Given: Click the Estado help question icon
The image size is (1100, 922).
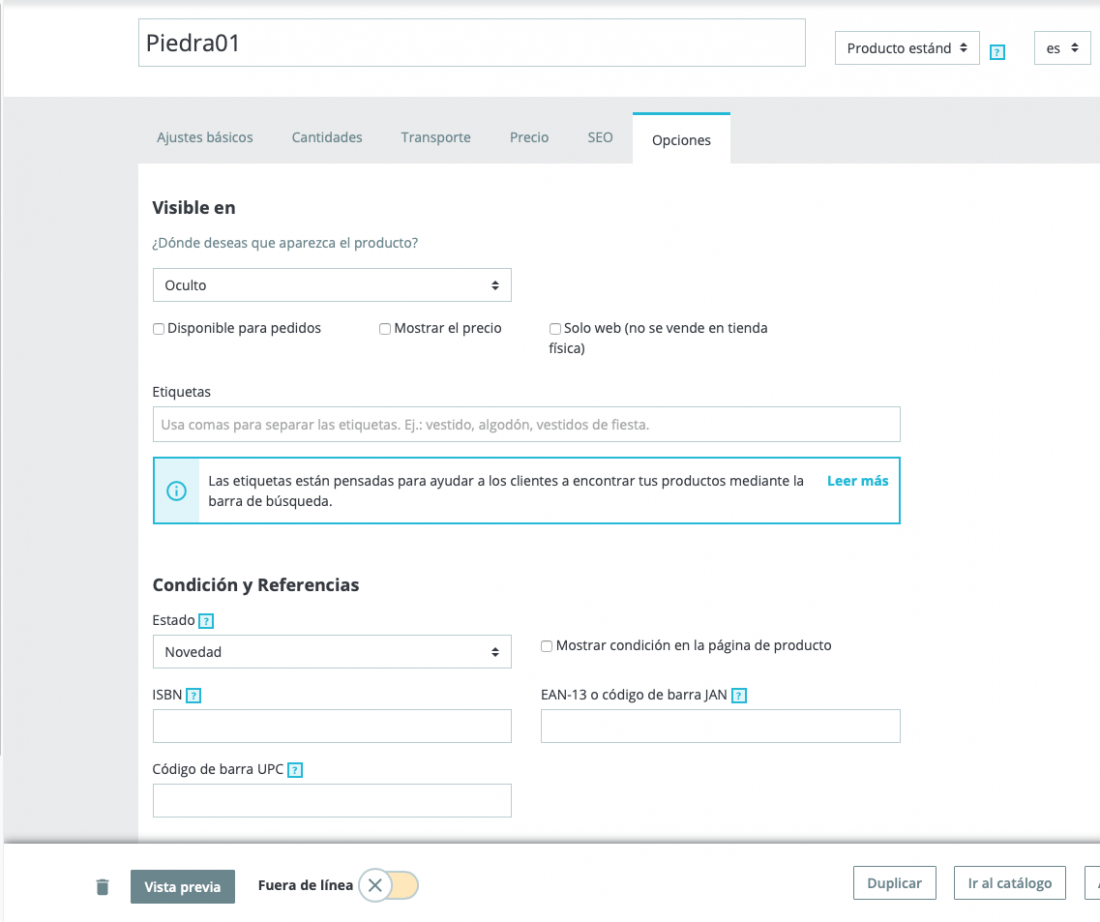Looking at the screenshot, I should coord(206,621).
